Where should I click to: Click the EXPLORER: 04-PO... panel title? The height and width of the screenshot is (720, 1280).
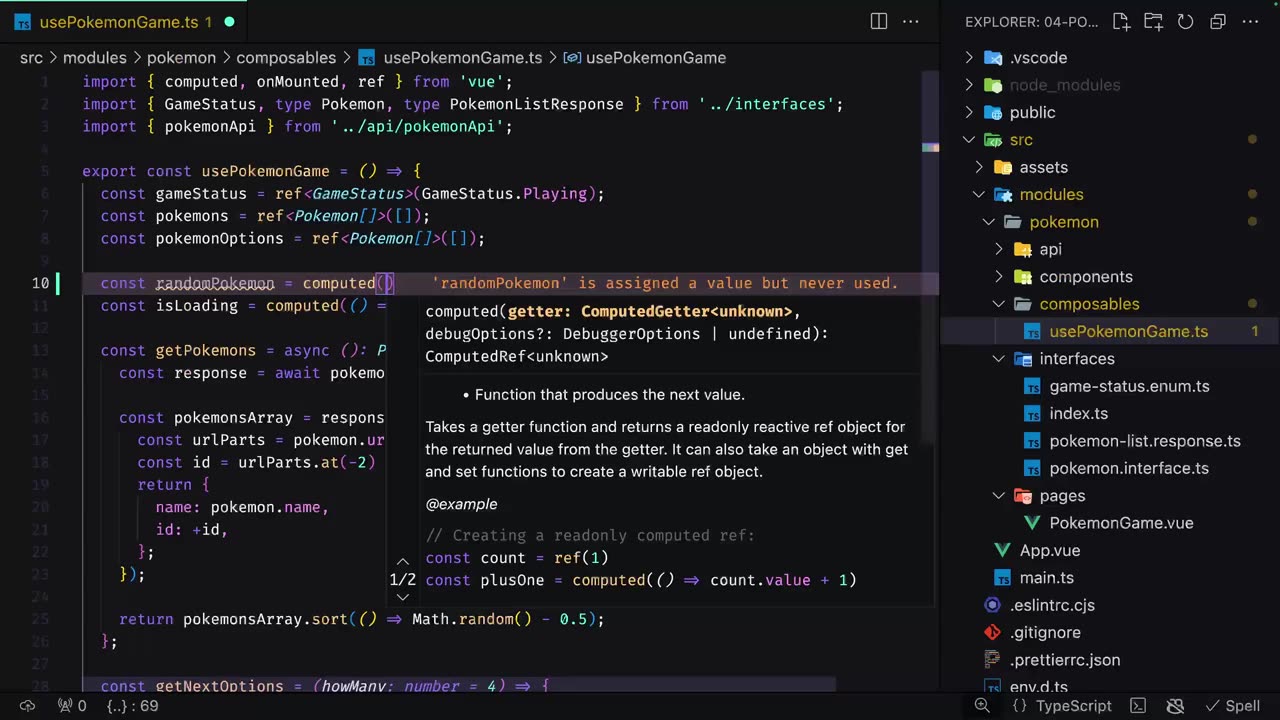click(1032, 21)
